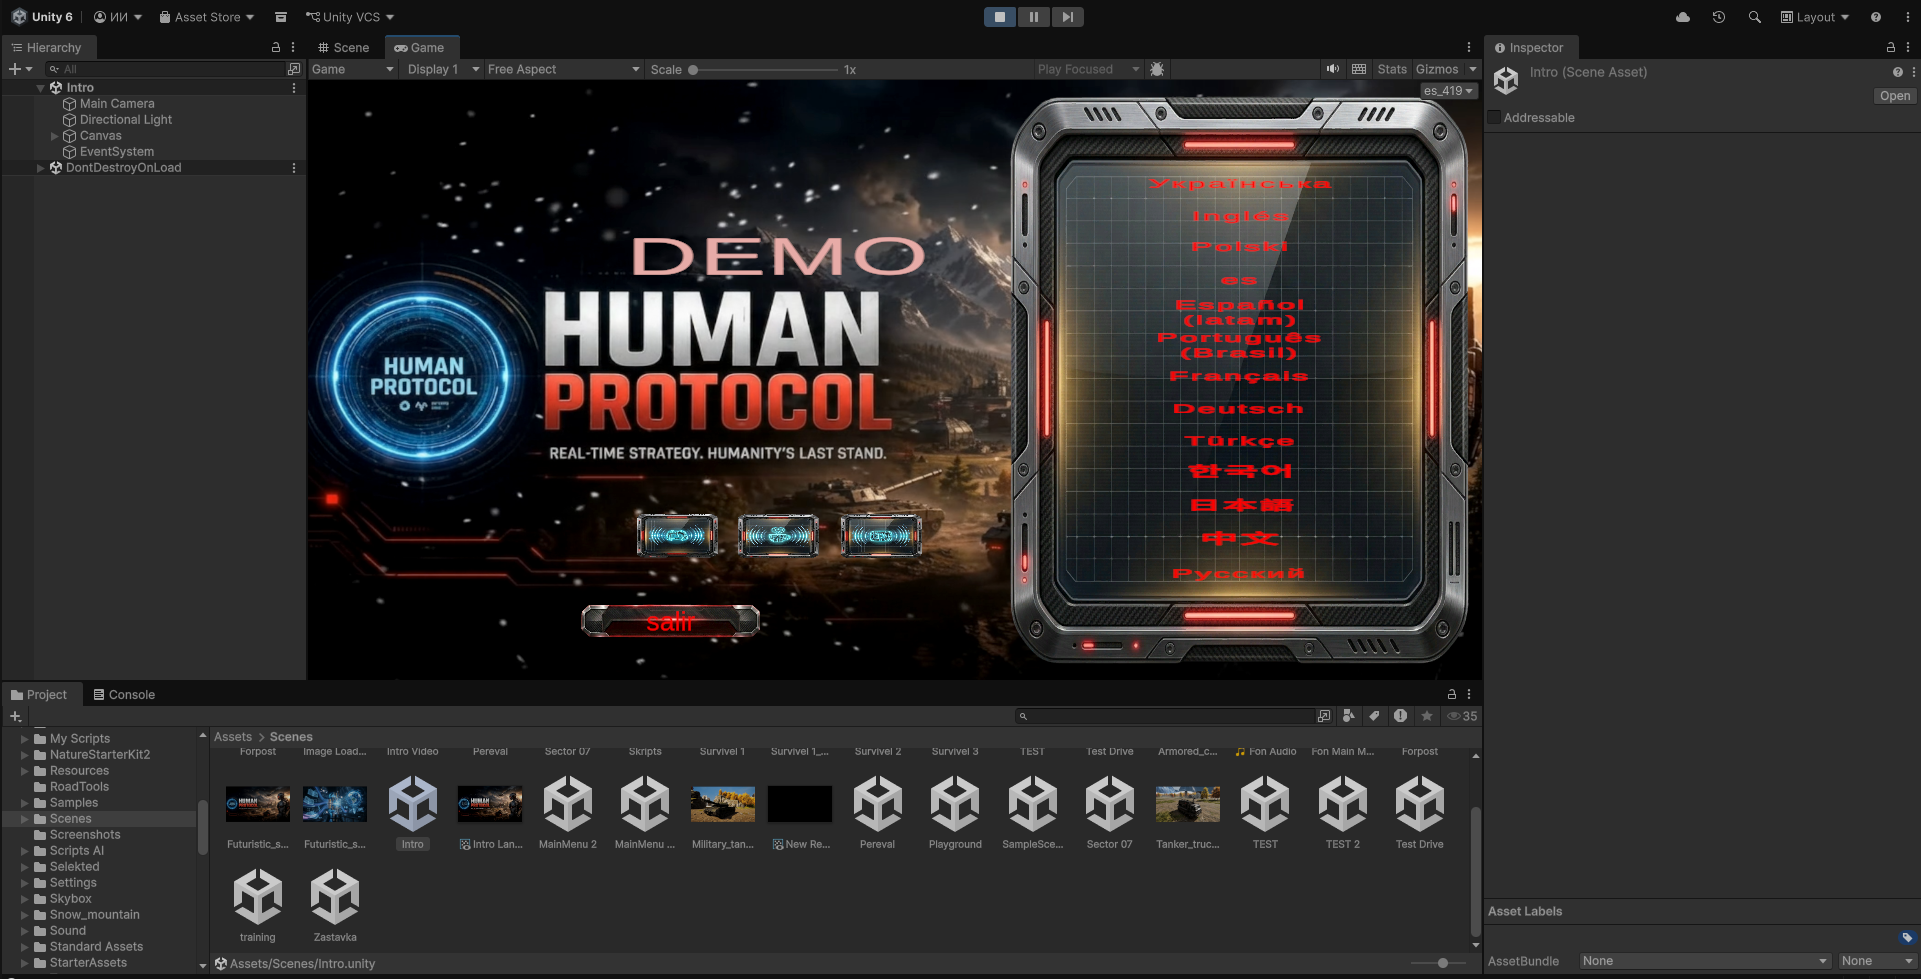Screen dimensions: 1921x979
Task: Show Project favorites star icon
Action: tap(1427, 716)
